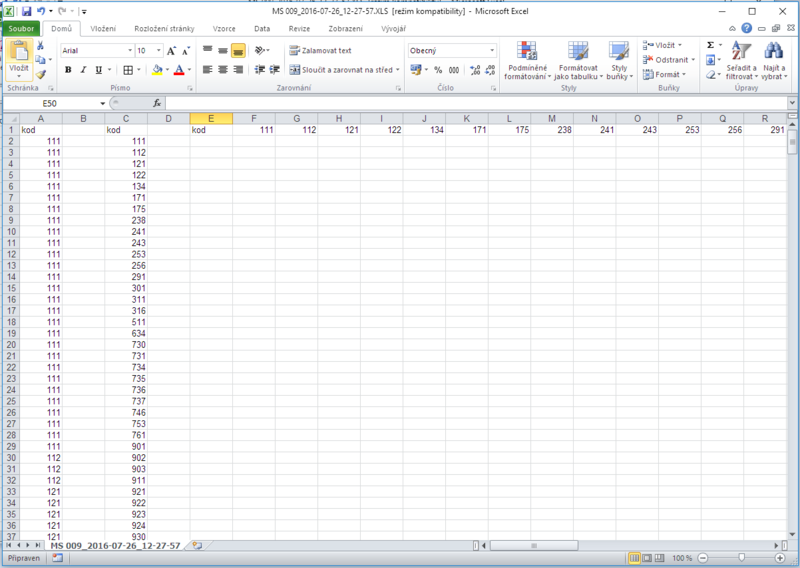Open the Arial font name dropdown
This screenshot has height=568, width=800.
coord(130,51)
